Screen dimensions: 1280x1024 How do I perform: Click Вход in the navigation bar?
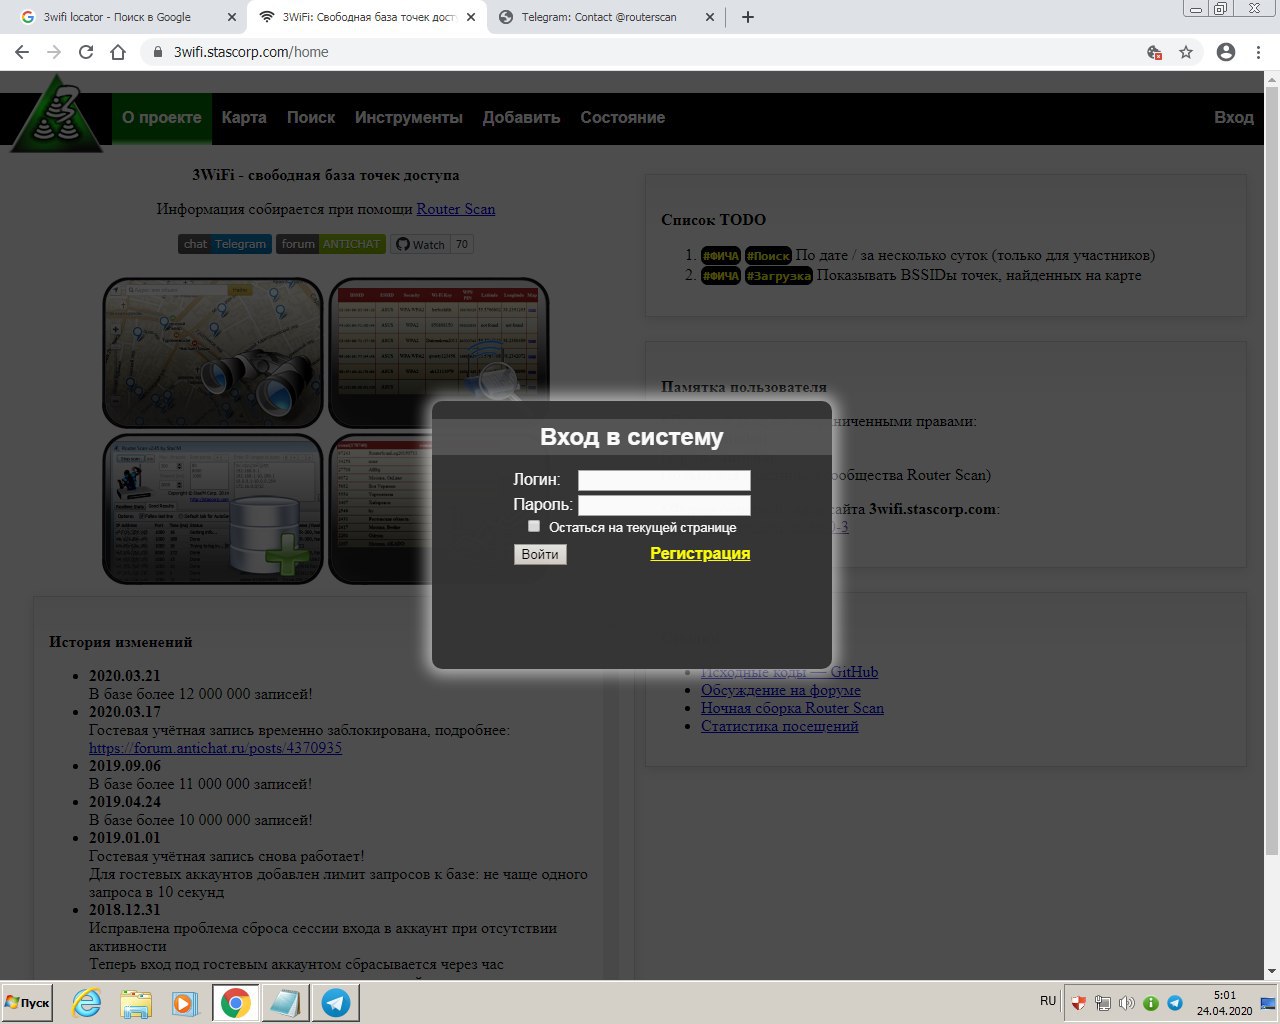1234,117
